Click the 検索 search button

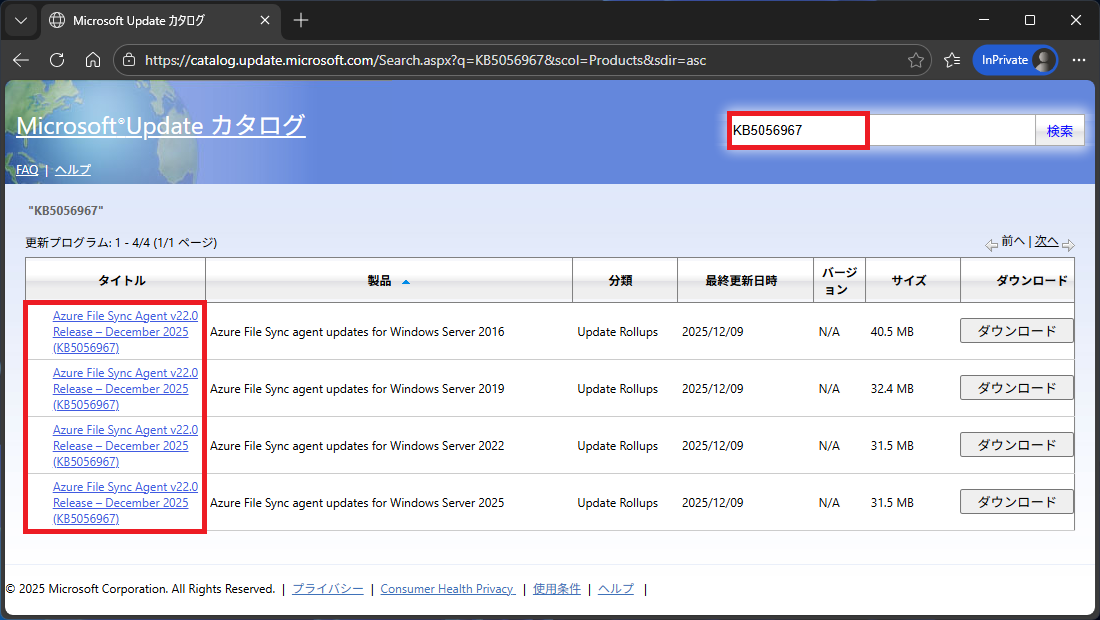pos(1059,130)
